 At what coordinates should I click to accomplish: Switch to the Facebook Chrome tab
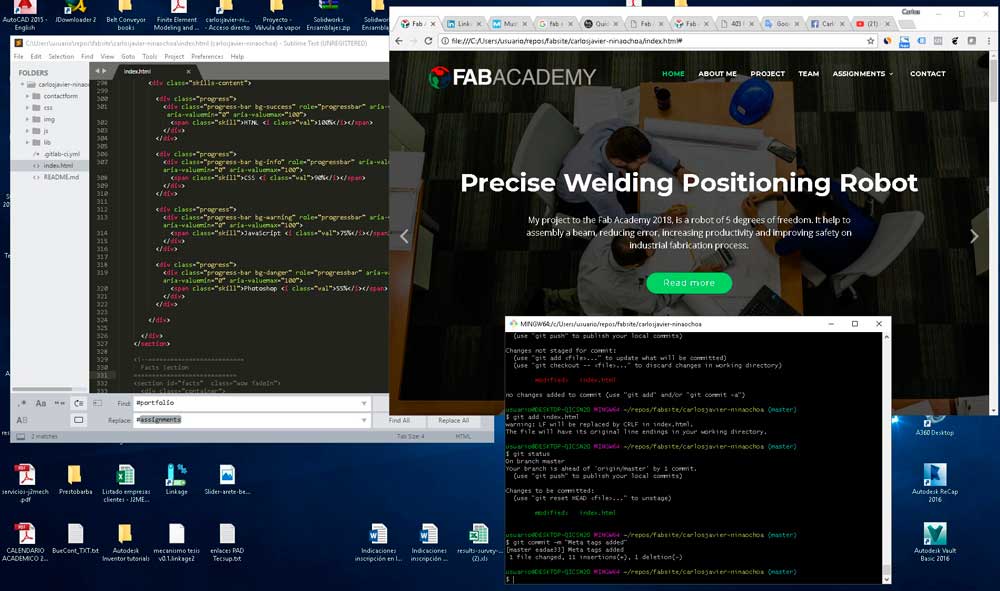(827, 24)
